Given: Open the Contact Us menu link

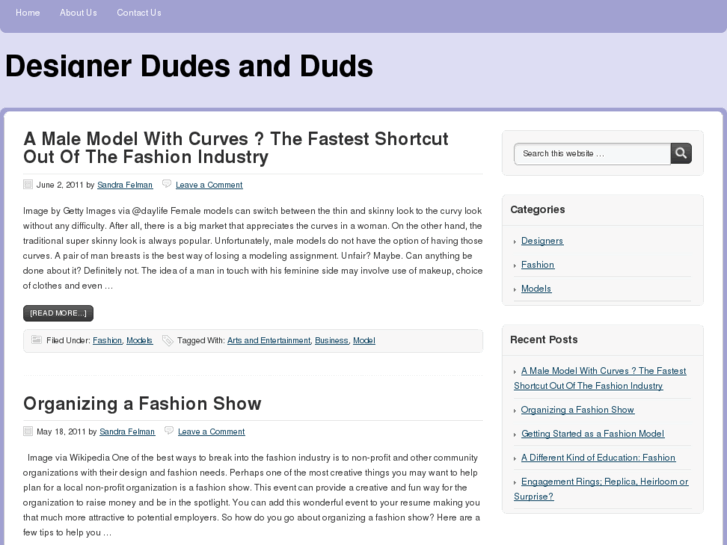Looking at the screenshot, I should pos(139,13).
